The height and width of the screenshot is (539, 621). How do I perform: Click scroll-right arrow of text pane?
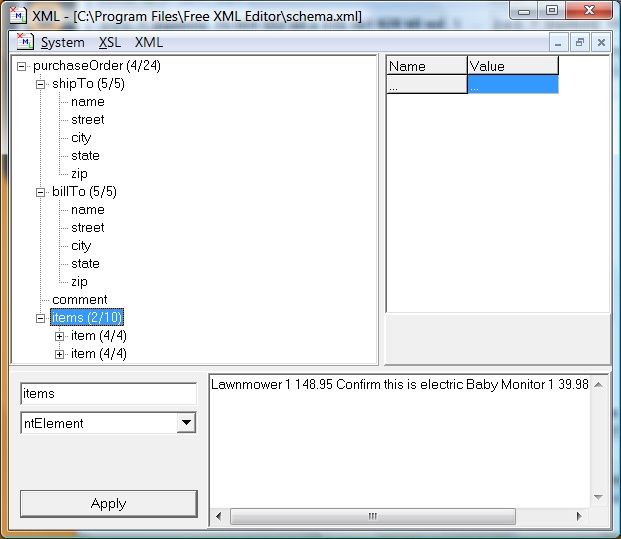coord(579,516)
